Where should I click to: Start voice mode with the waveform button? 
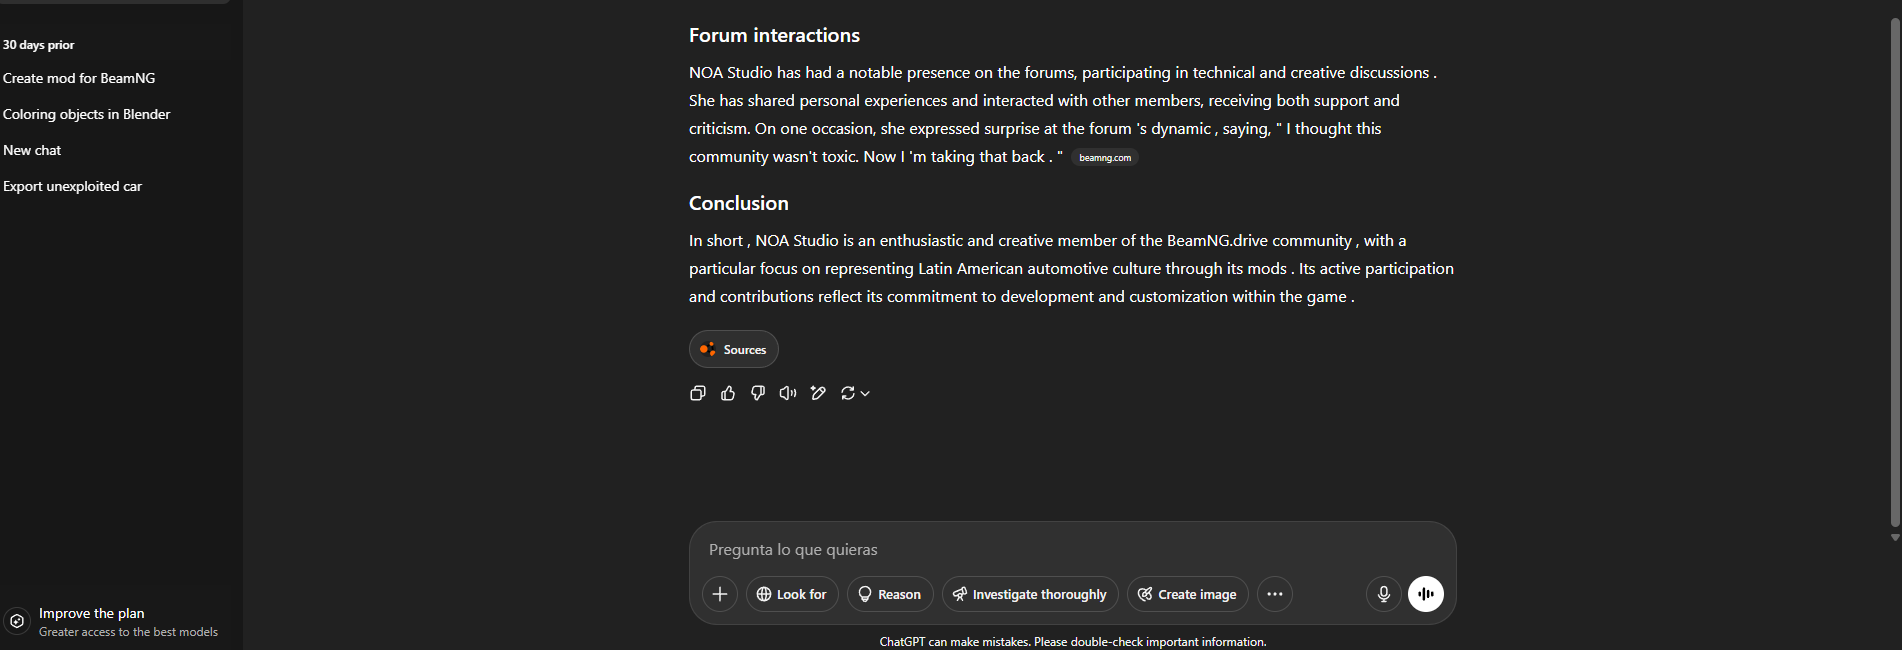click(1426, 594)
